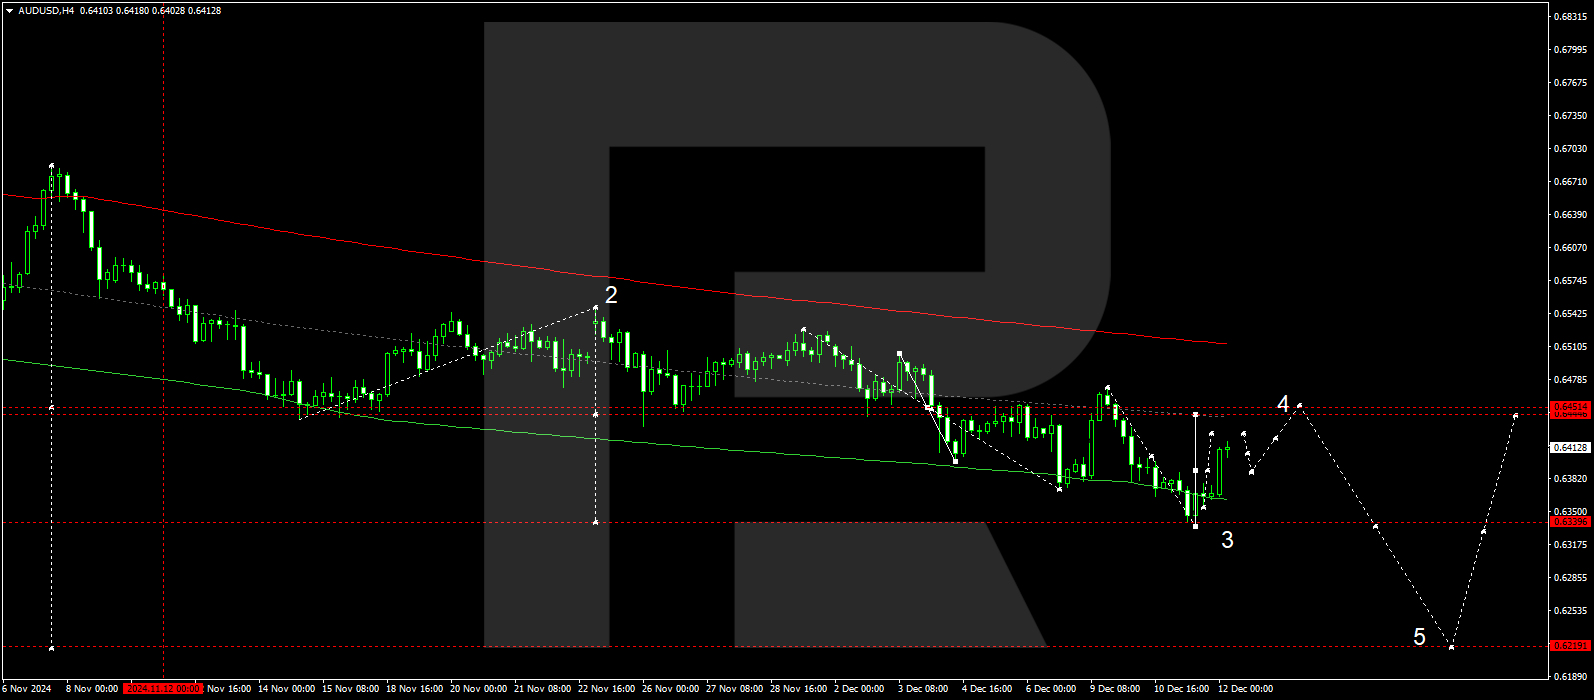Select the wave label 5 at forecast bottom
1594x700 pixels.
click(1419, 637)
